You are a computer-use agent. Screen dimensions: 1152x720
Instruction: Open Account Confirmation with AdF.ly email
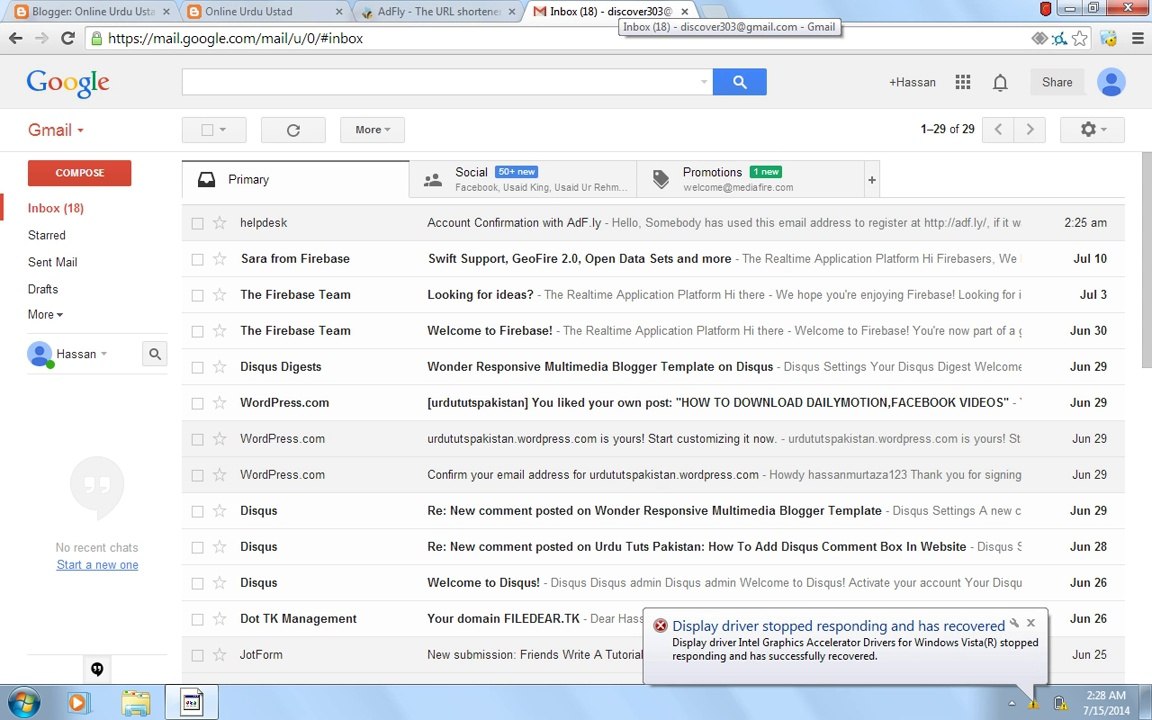[652, 223]
